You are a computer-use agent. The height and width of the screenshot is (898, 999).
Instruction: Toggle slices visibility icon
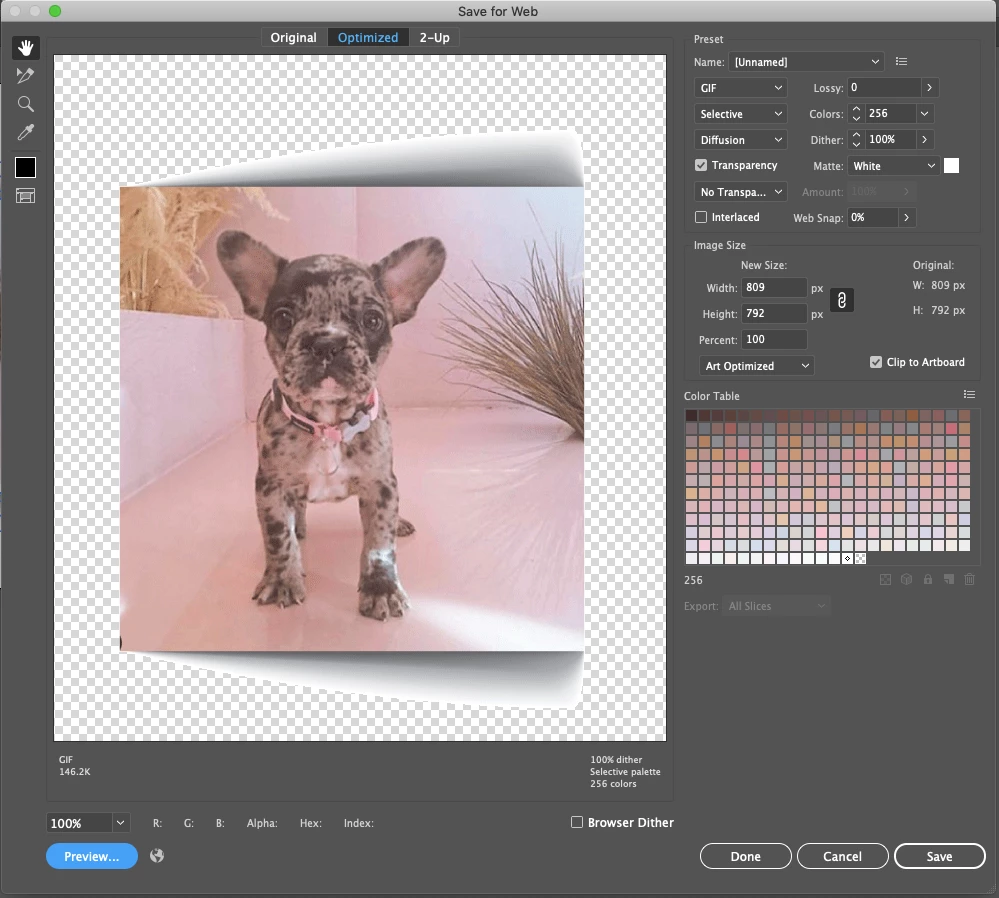(x=25, y=196)
